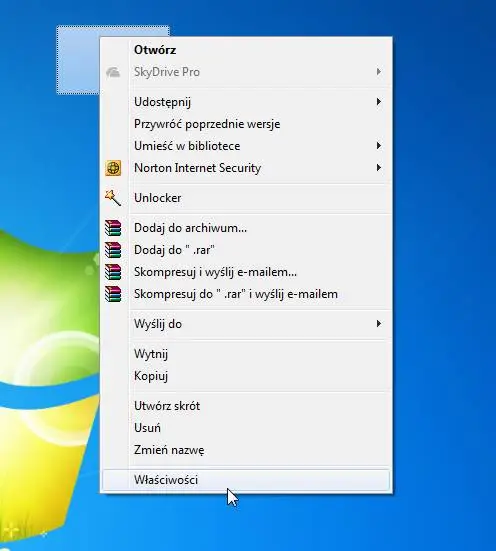Select Kopiuj to copy the item
This screenshot has height=551, width=496.
click(x=246, y=376)
